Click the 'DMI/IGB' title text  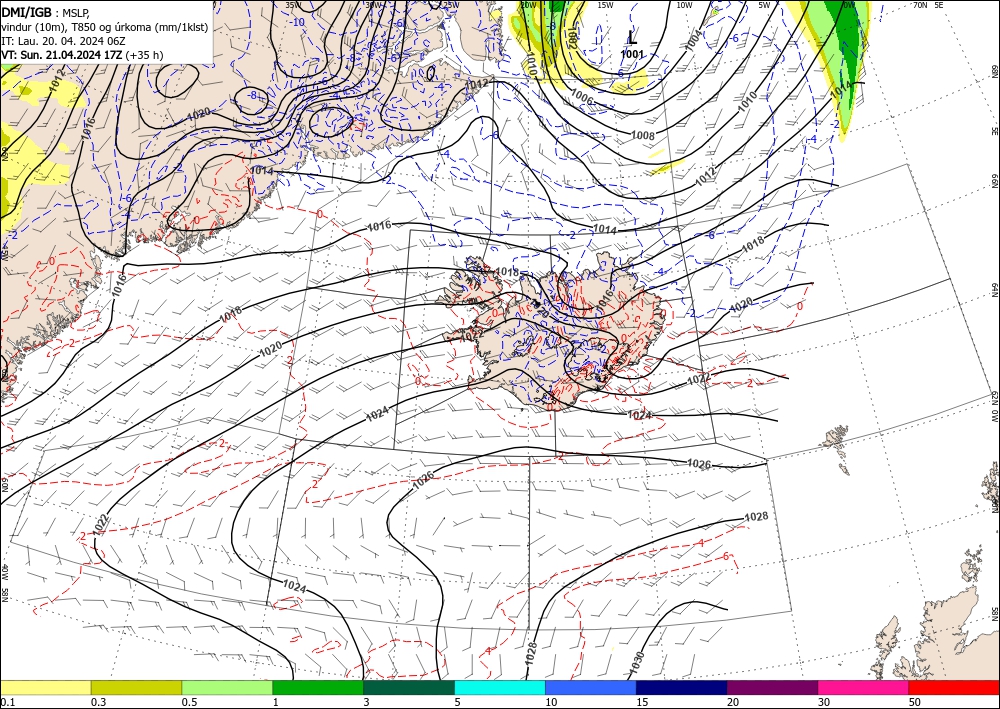click(x=27, y=12)
